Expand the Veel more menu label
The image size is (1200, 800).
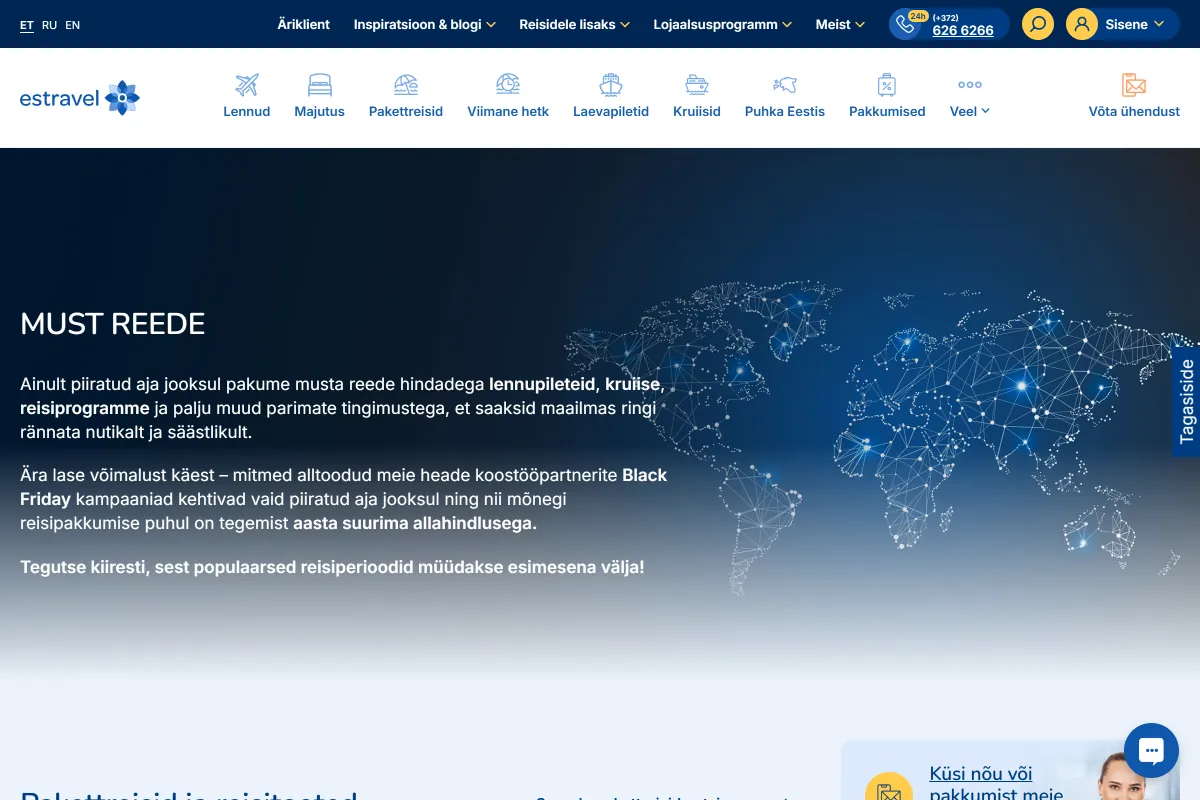[x=970, y=111]
